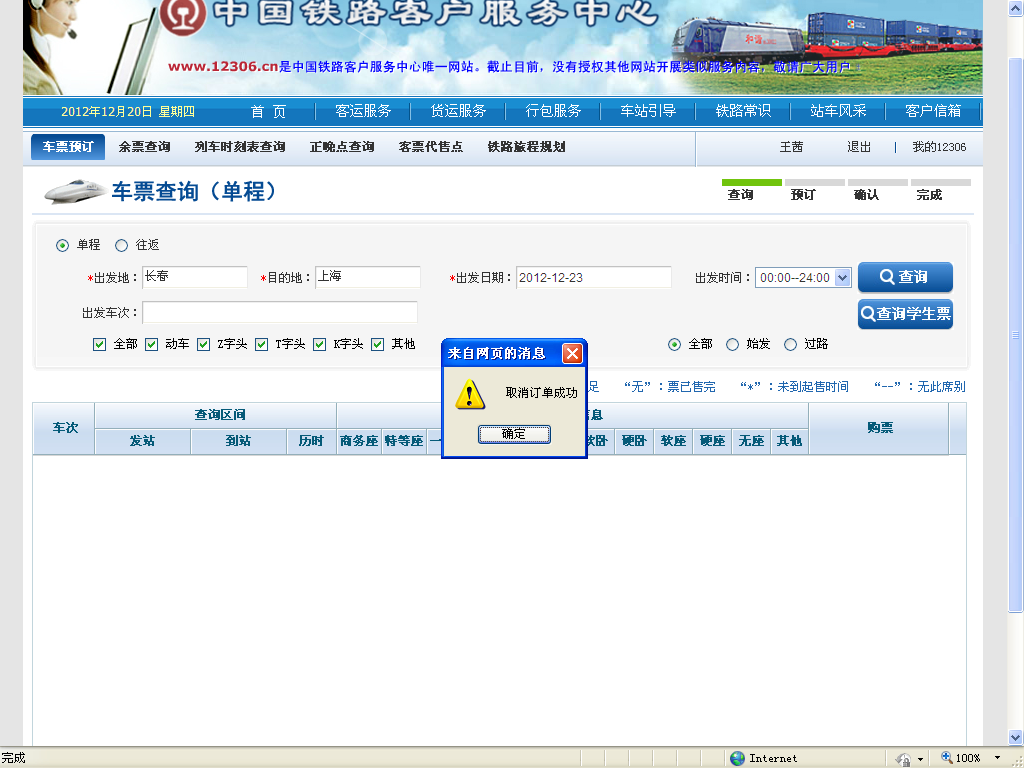Click the 硬座 column header

[712, 441]
